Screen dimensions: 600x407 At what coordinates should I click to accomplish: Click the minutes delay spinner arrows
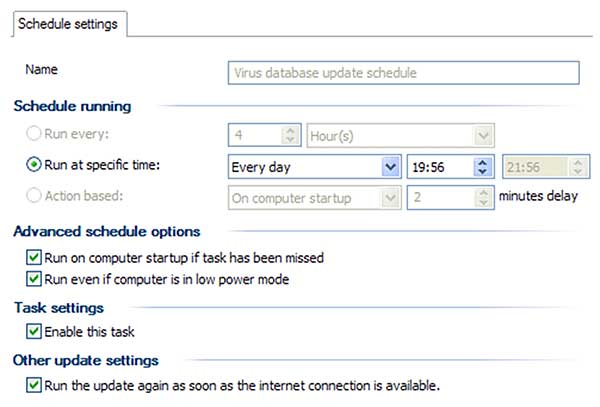click(x=483, y=197)
